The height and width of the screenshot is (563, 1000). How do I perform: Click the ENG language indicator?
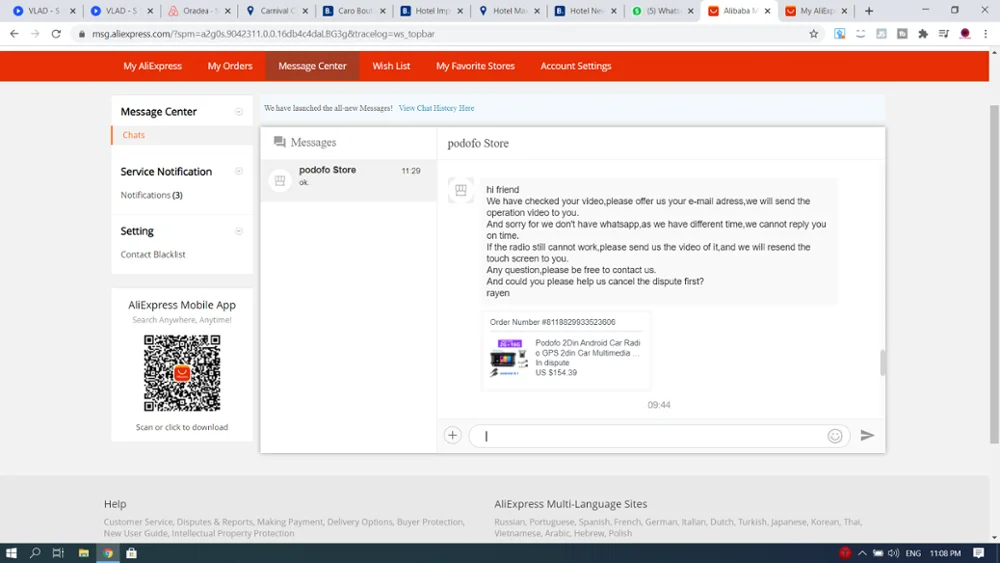click(x=913, y=553)
